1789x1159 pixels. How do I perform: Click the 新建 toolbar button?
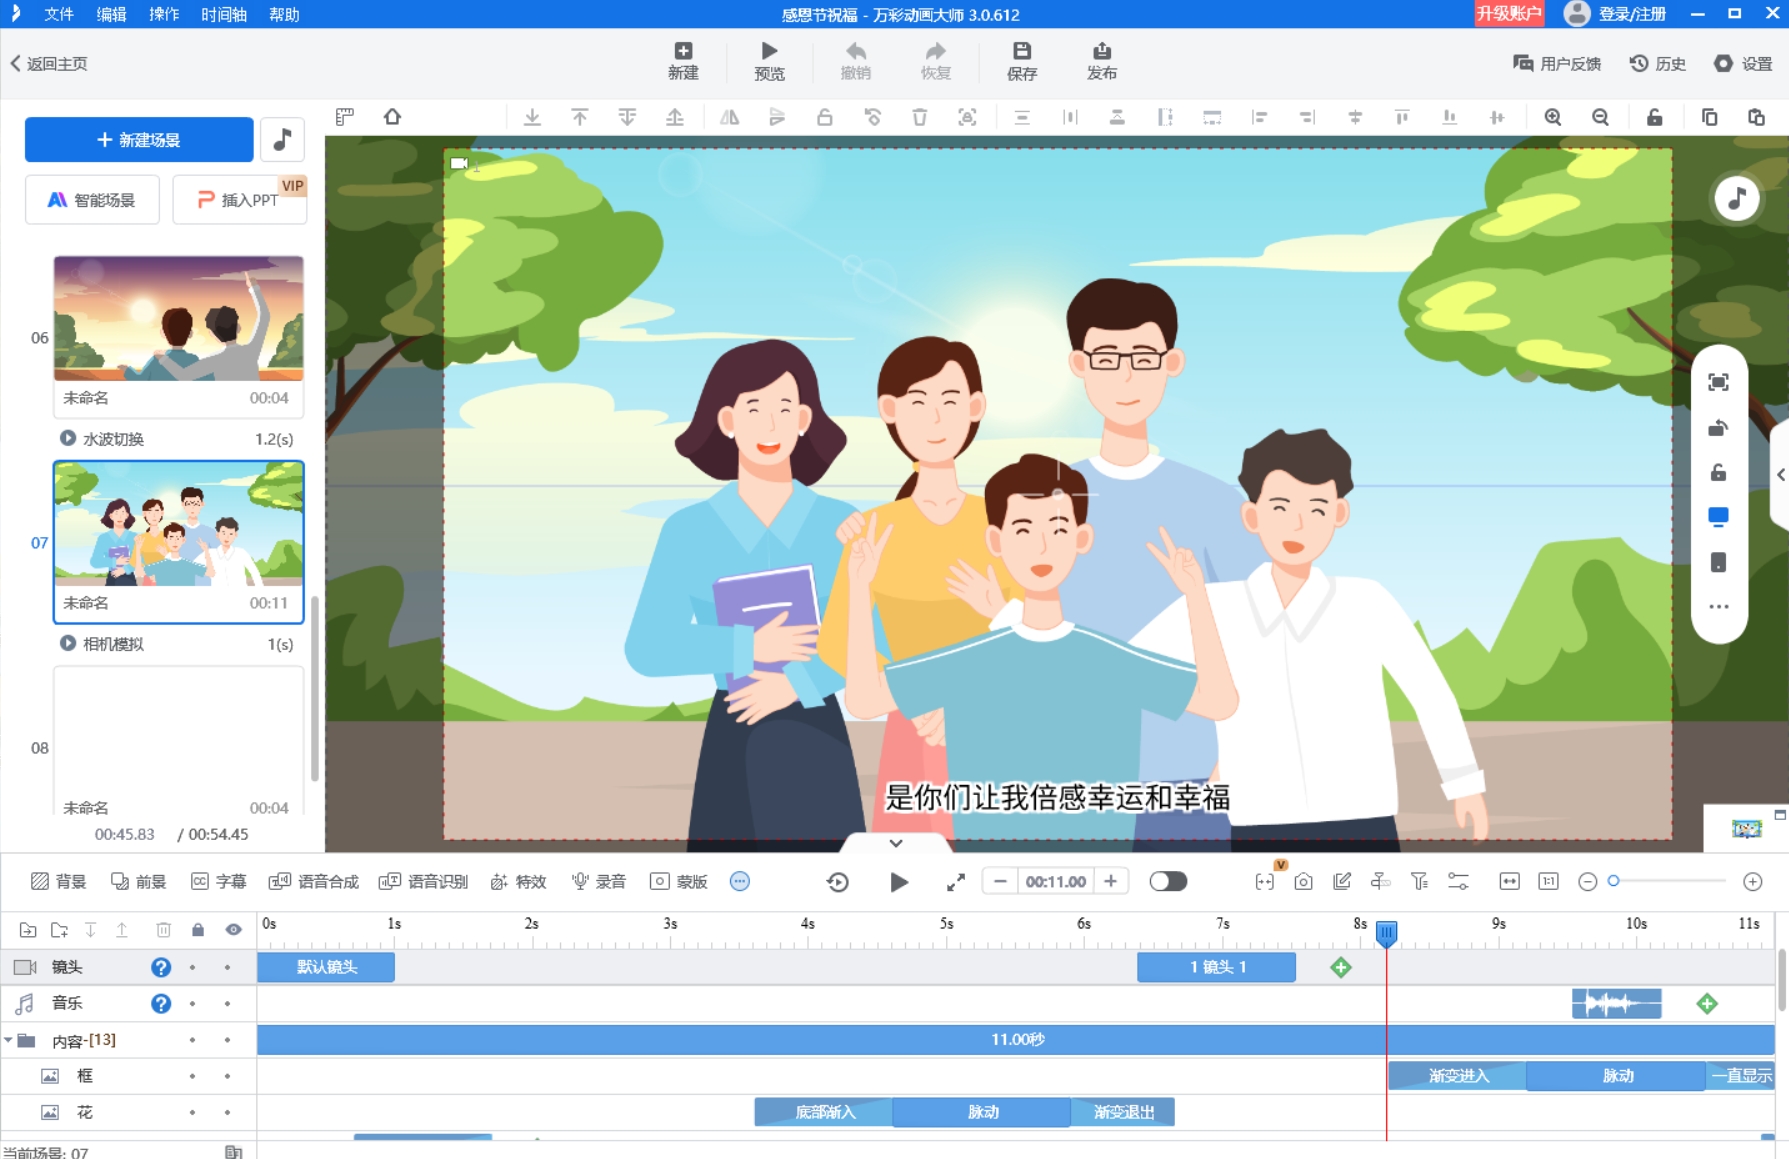pyautogui.click(x=683, y=61)
